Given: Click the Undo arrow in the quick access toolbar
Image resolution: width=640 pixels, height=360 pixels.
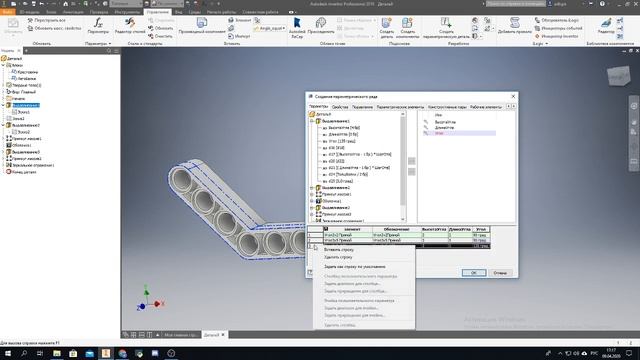Looking at the screenshot, I should point(41,4).
